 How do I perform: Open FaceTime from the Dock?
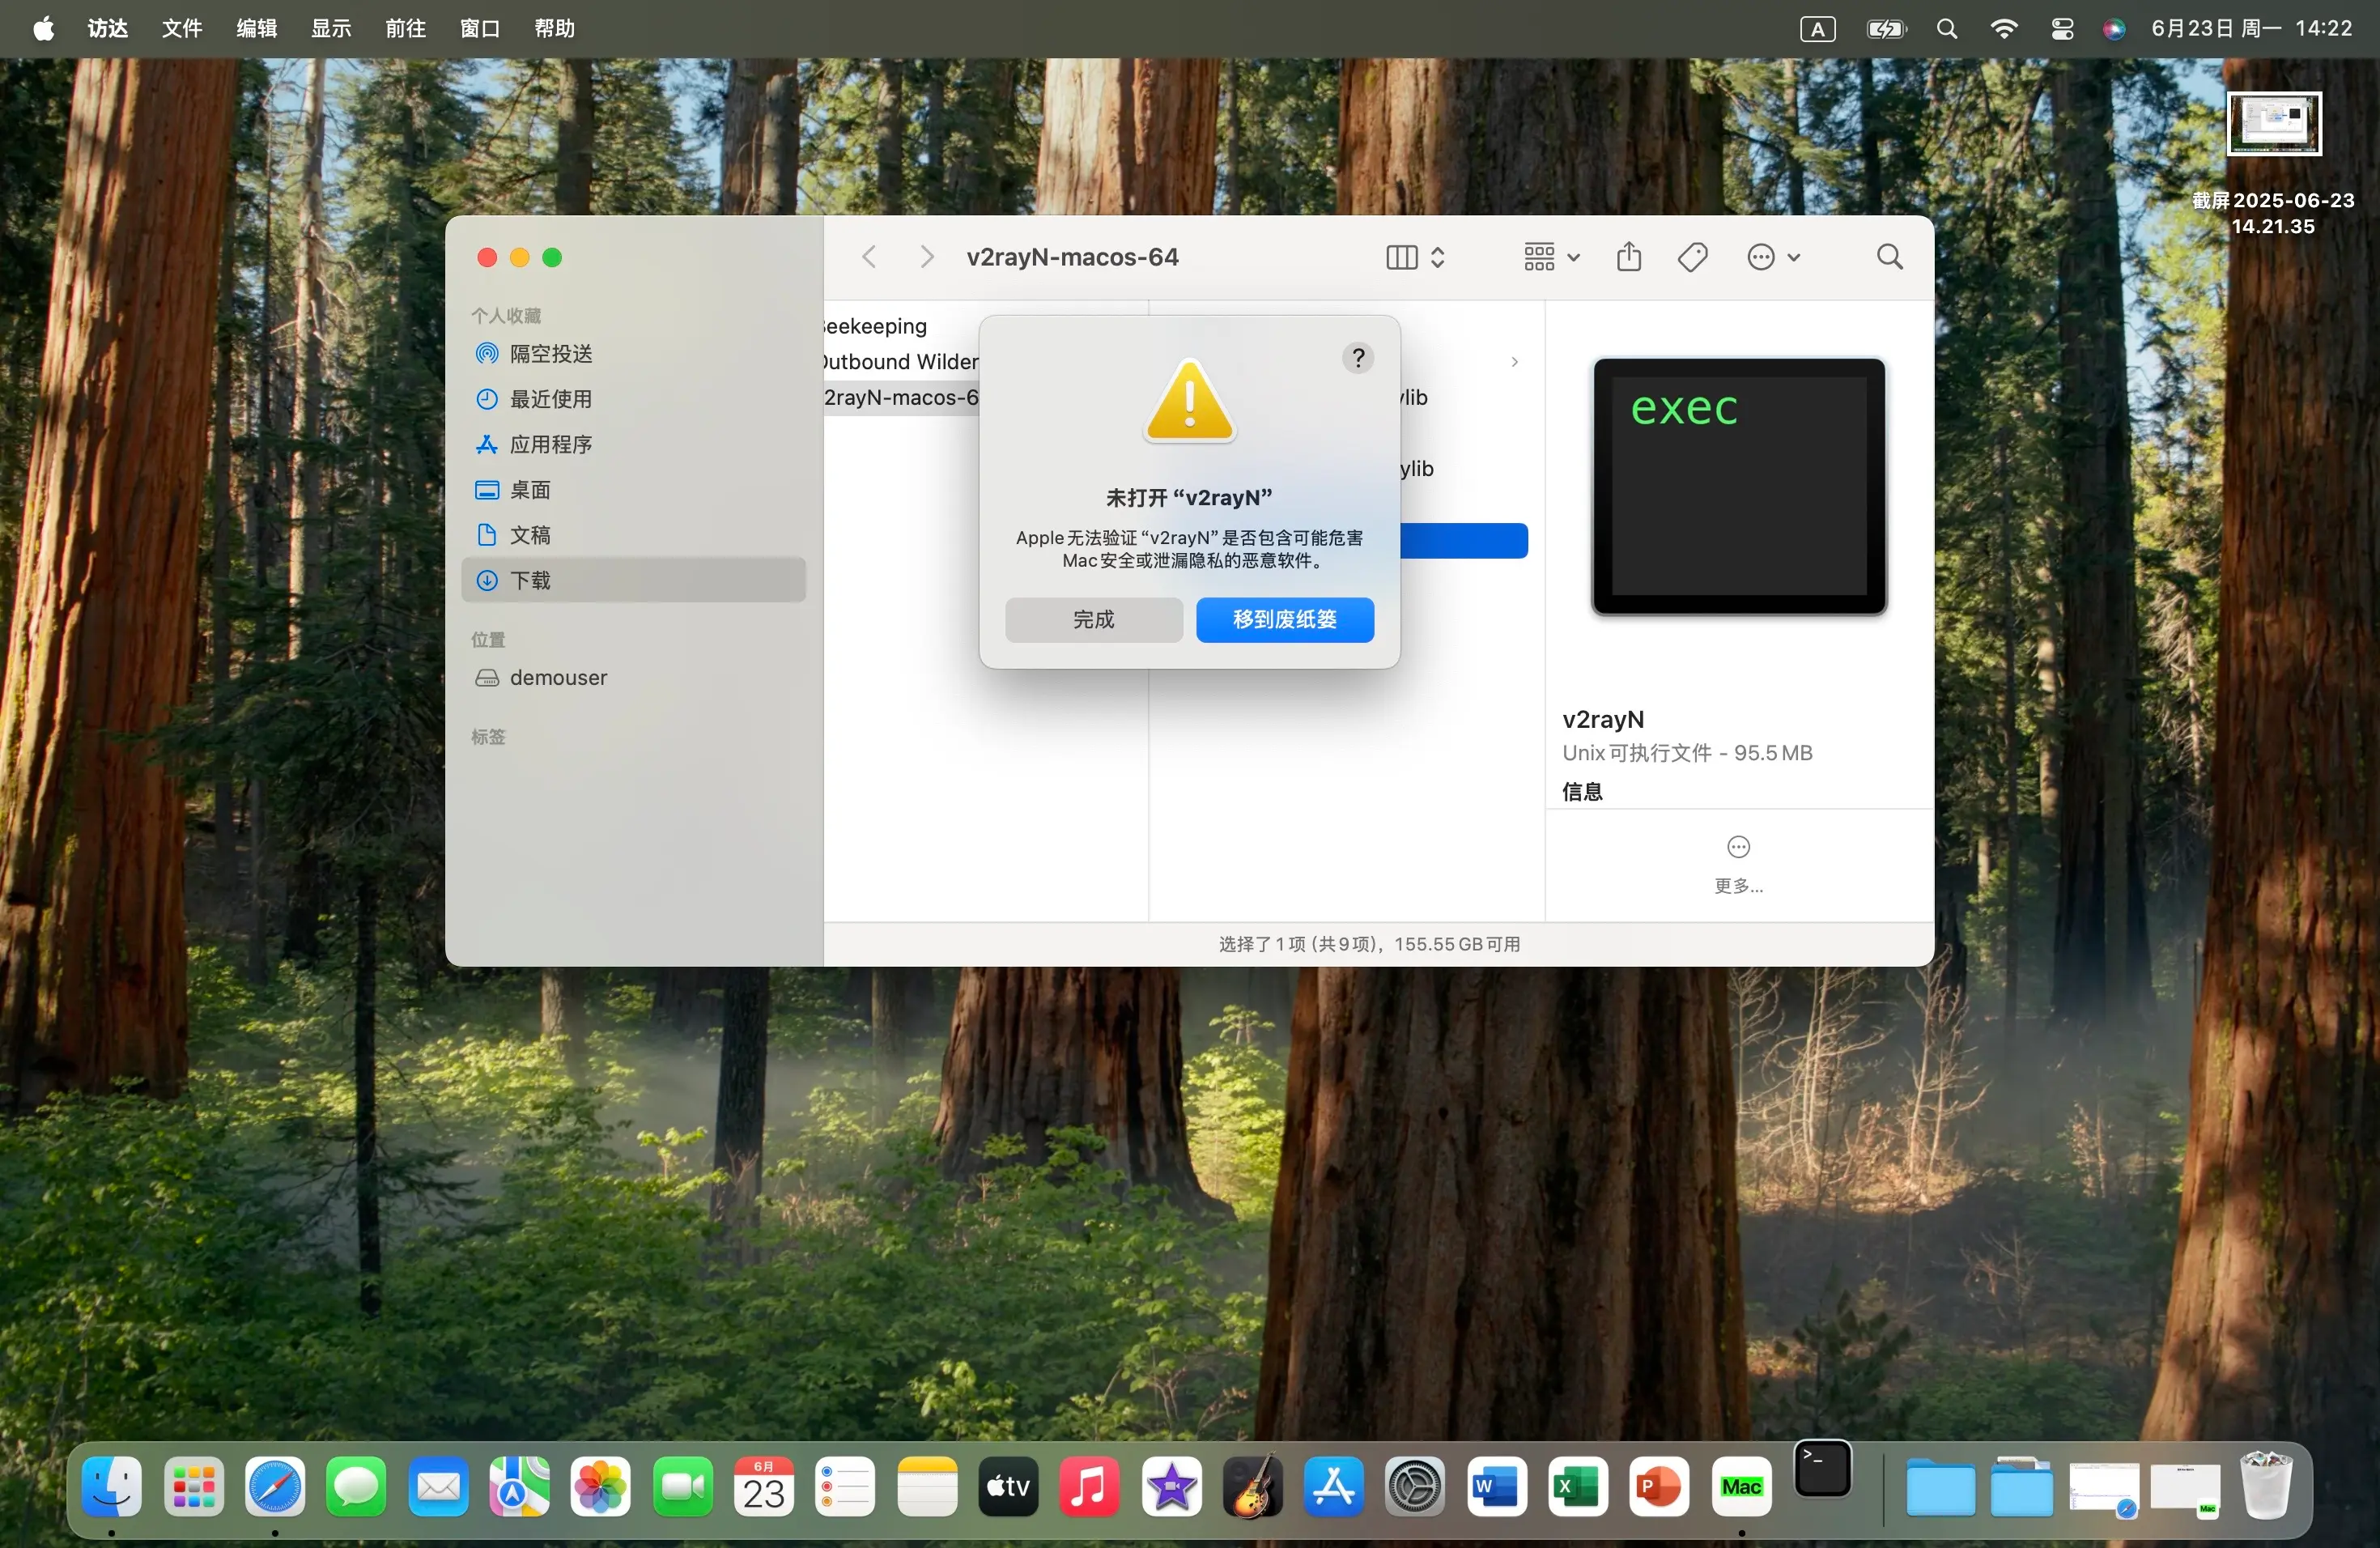click(x=682, y=1486)
